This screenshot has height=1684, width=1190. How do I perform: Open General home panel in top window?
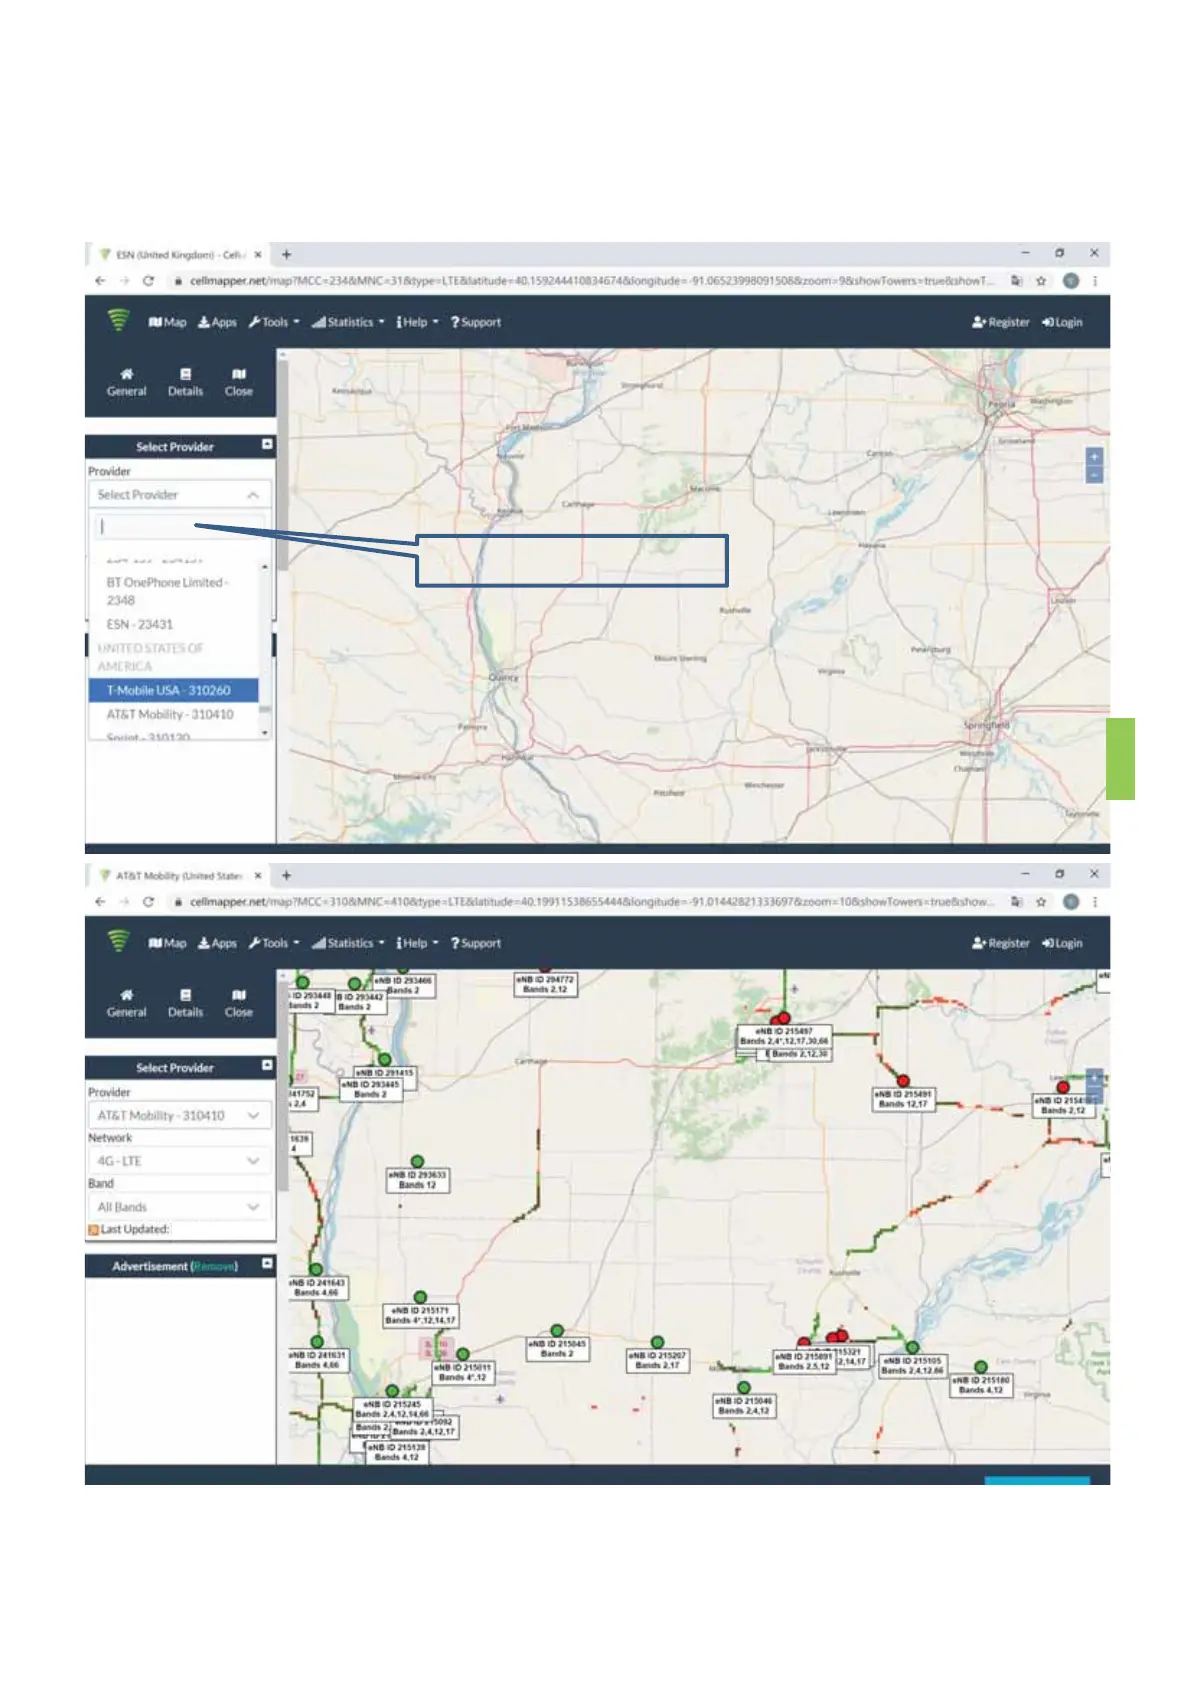pos(127,383)
